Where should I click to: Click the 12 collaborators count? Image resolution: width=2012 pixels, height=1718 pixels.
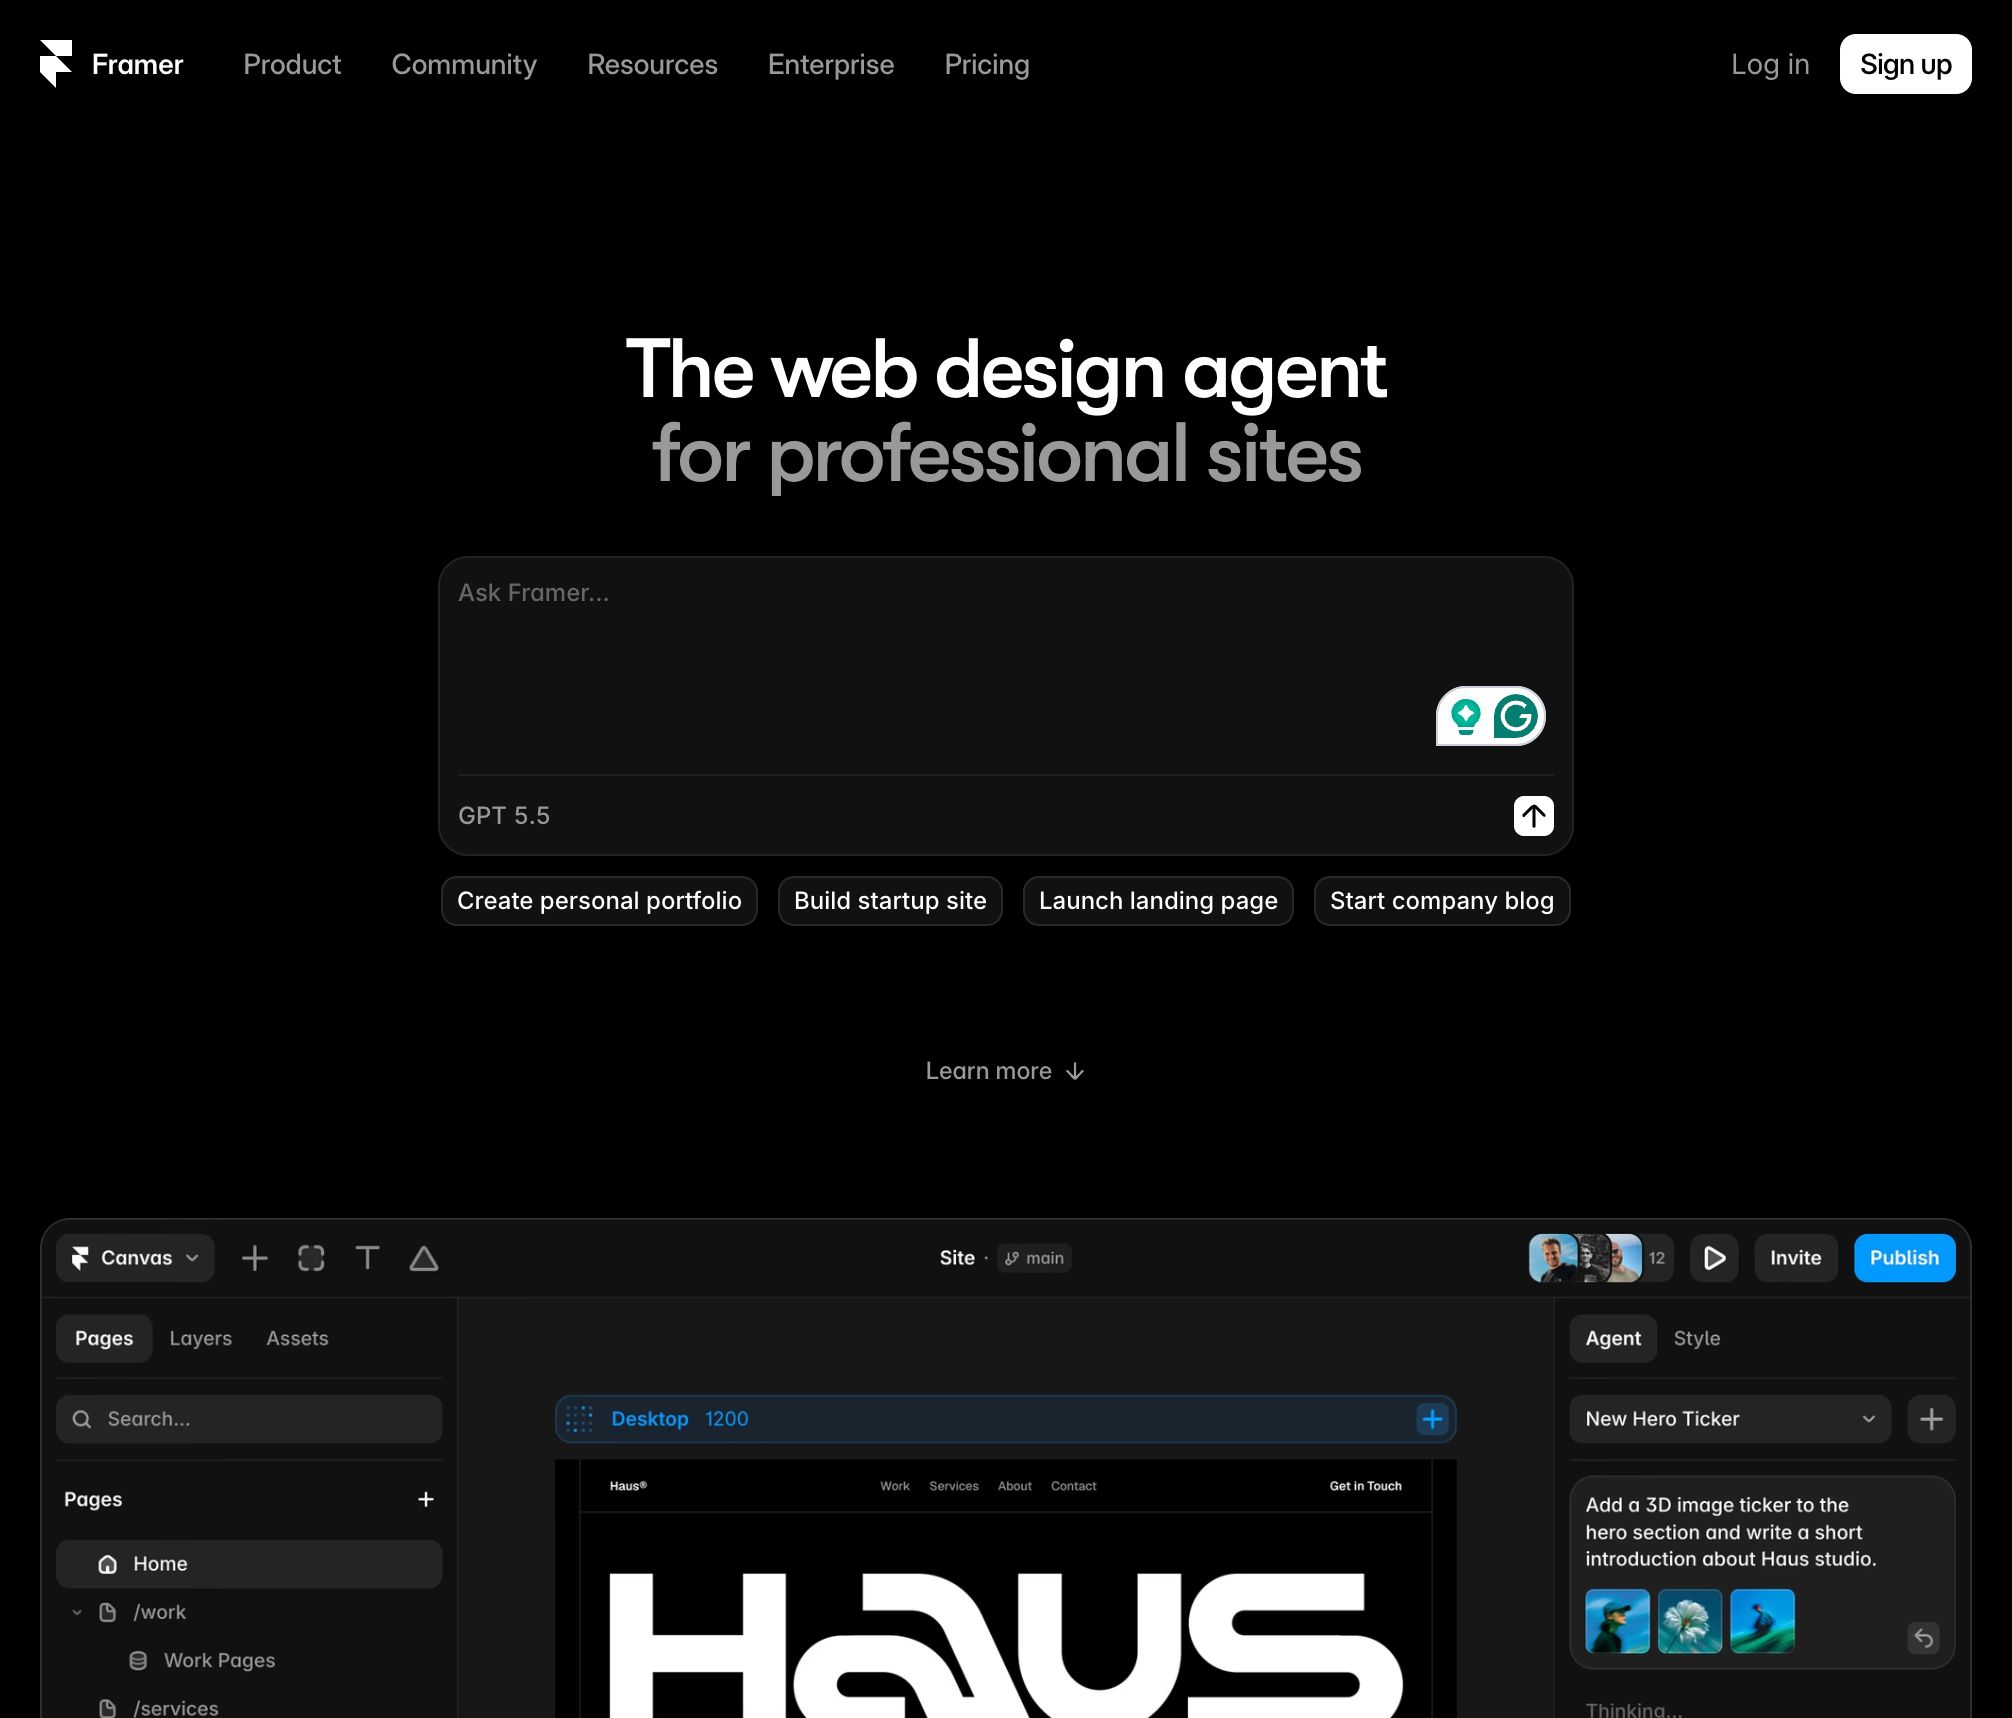tap(1657, 1258)
